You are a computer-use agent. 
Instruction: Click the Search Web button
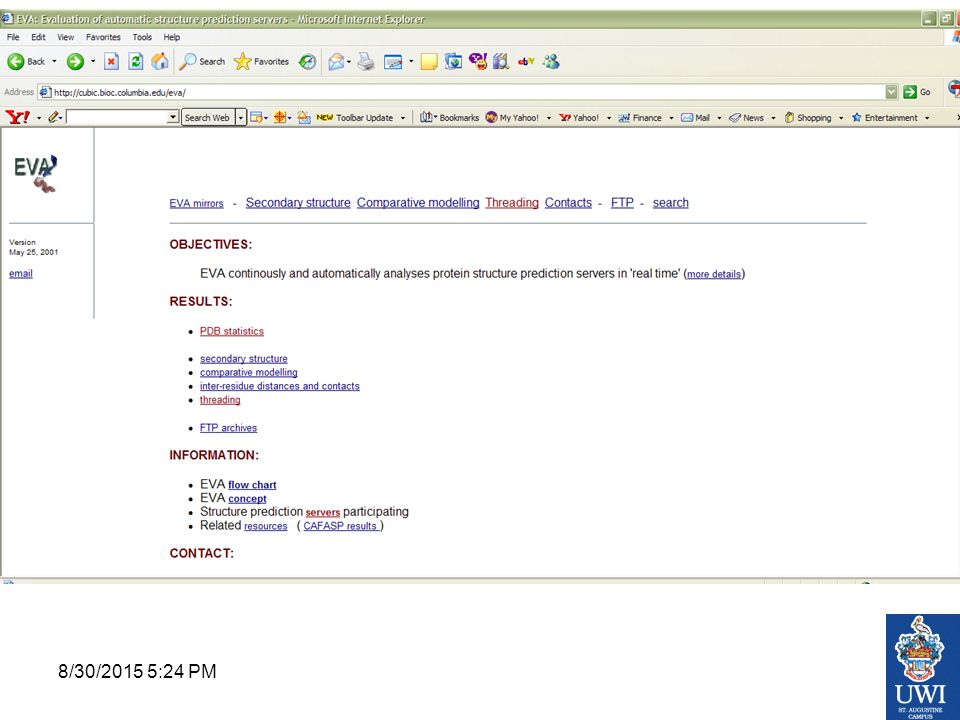coord(208,118)
